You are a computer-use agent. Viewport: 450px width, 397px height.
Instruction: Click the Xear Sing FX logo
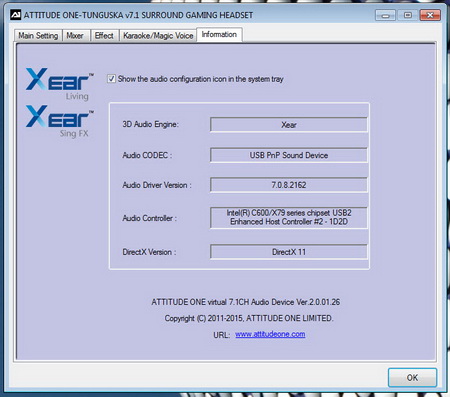point(60,121)
